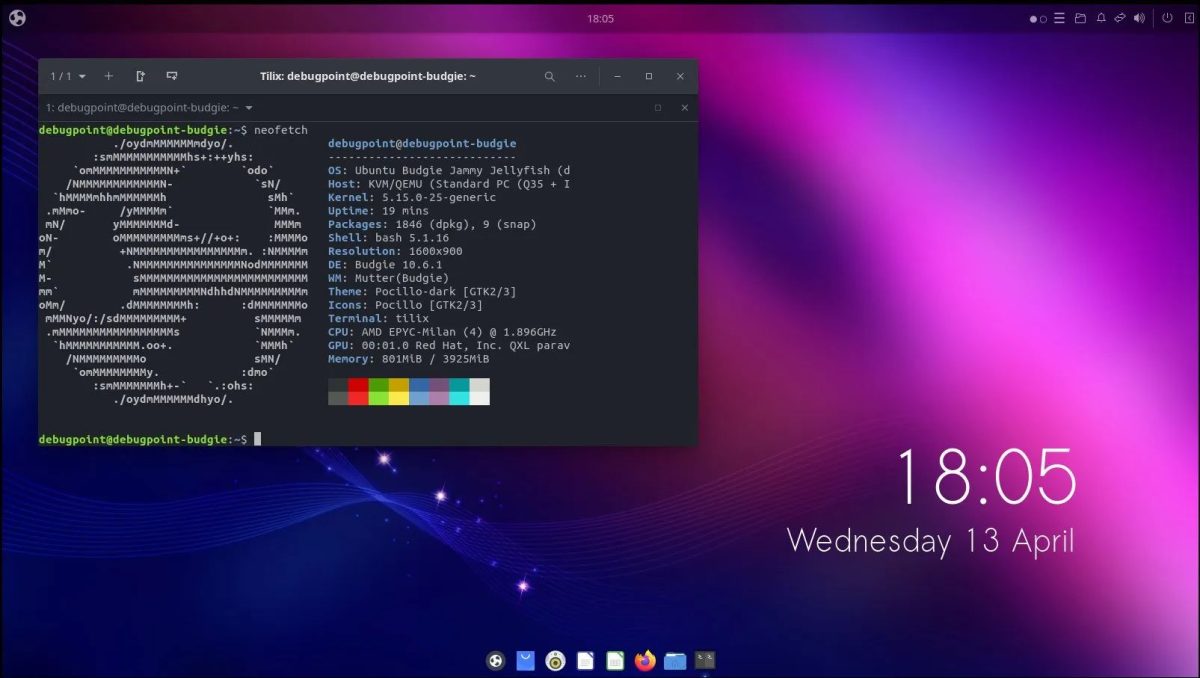Open the terminal title dropdown in the tab bar
The image size is (1200, 678).
click(x=248, y=107)
